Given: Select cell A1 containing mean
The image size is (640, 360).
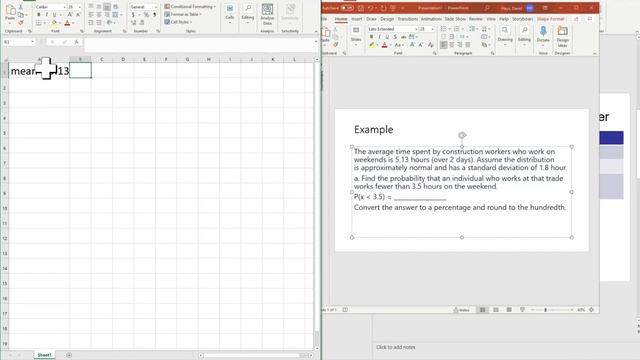Looking at the screenshot, I should pyautogui.click(x=39, y=71).
